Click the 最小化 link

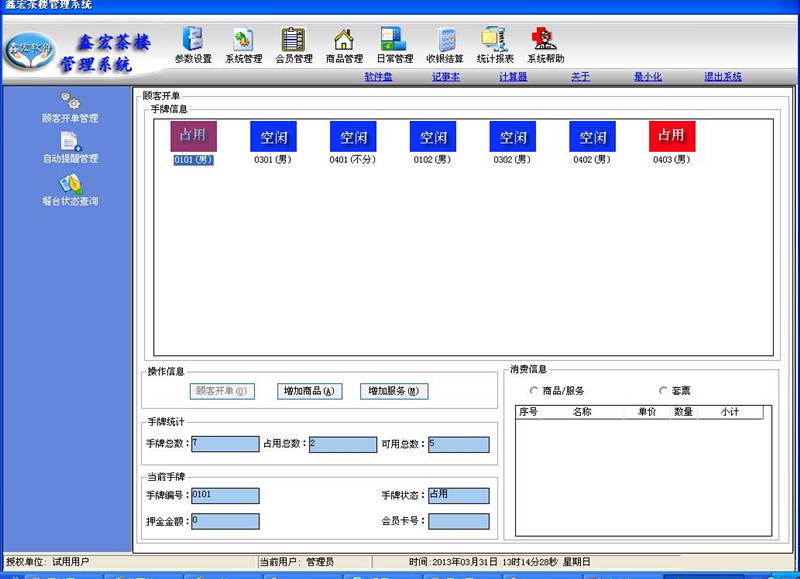tap(647, 77)
